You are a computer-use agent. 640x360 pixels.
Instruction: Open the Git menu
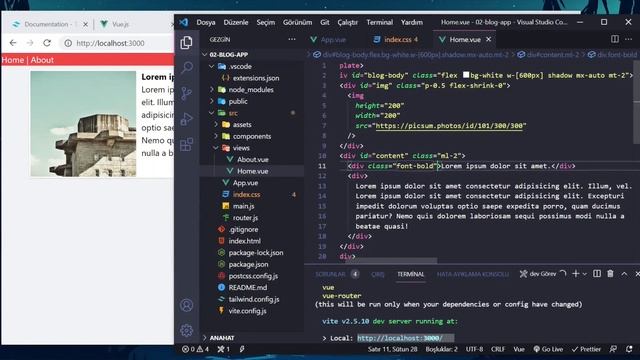(x=324, y=22)
